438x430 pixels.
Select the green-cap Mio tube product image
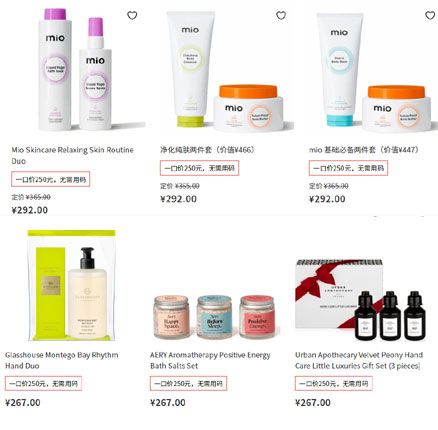225,72
